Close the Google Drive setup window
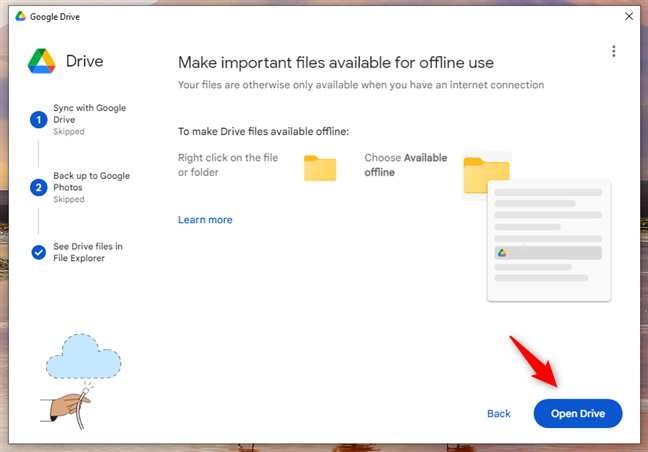 [x=629, y=17]
